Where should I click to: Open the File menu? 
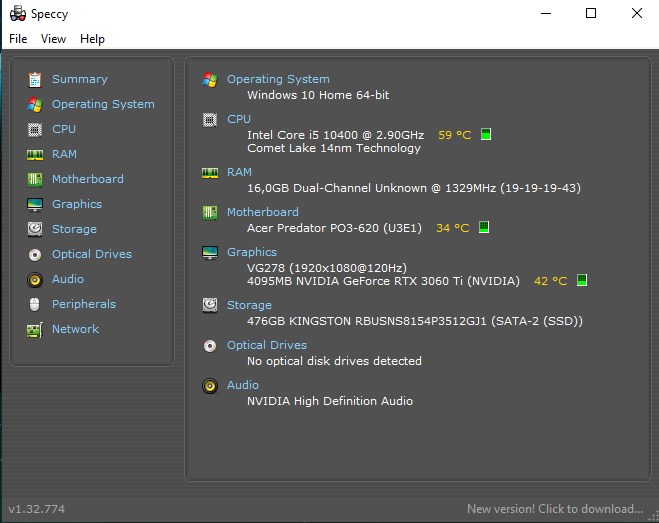[x=18, y=39]
